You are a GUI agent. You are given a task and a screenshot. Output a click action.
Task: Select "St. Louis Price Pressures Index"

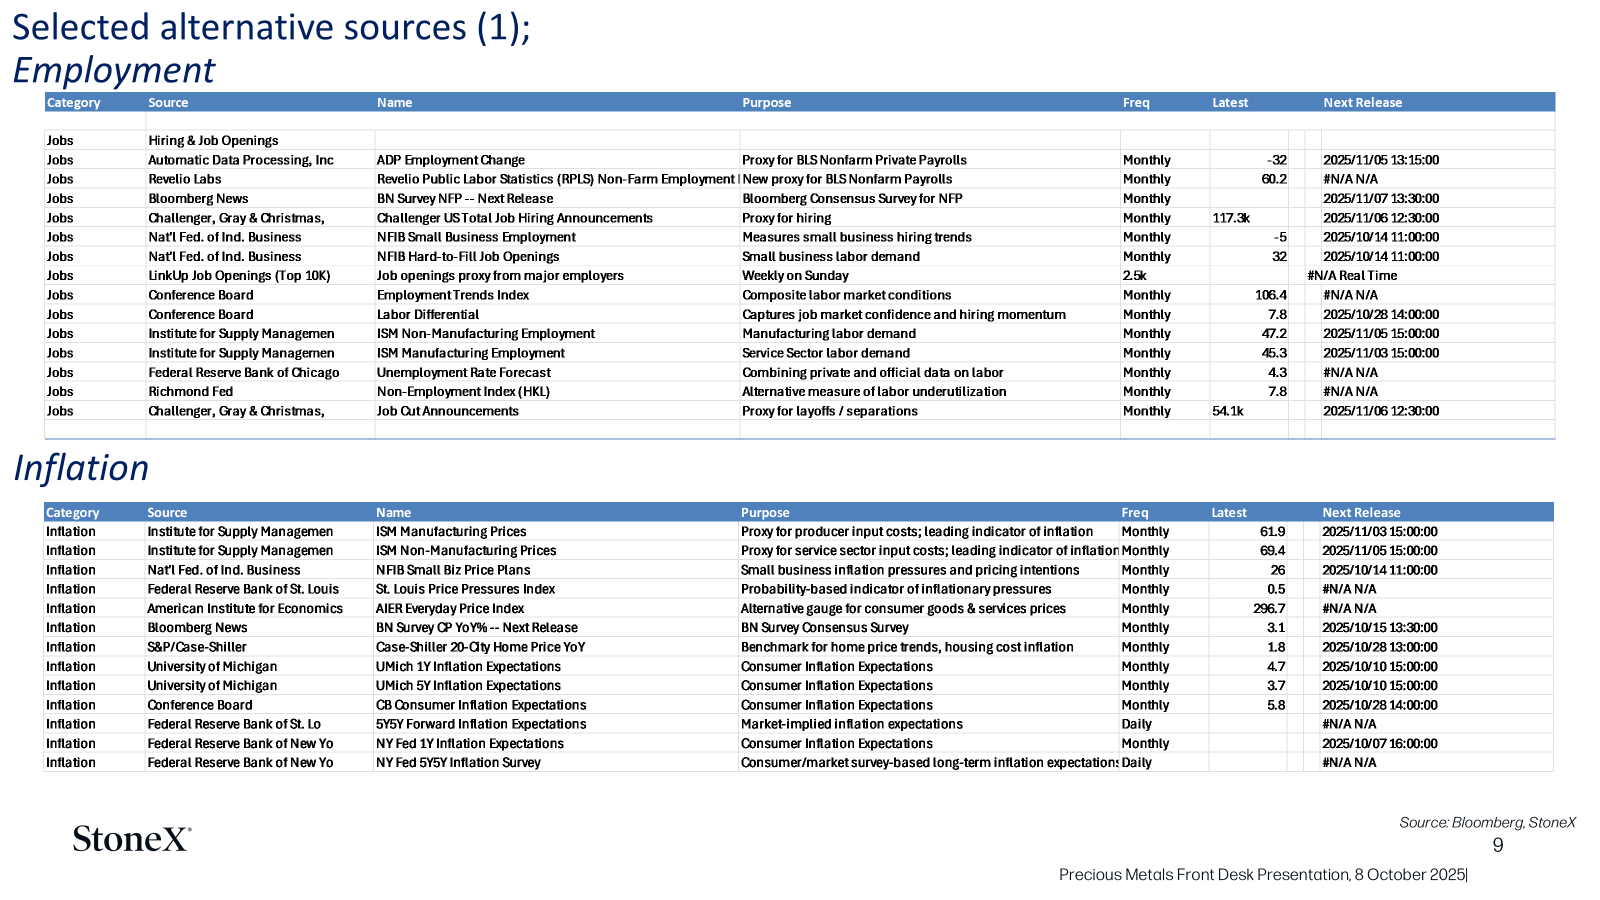pos(465,590)
